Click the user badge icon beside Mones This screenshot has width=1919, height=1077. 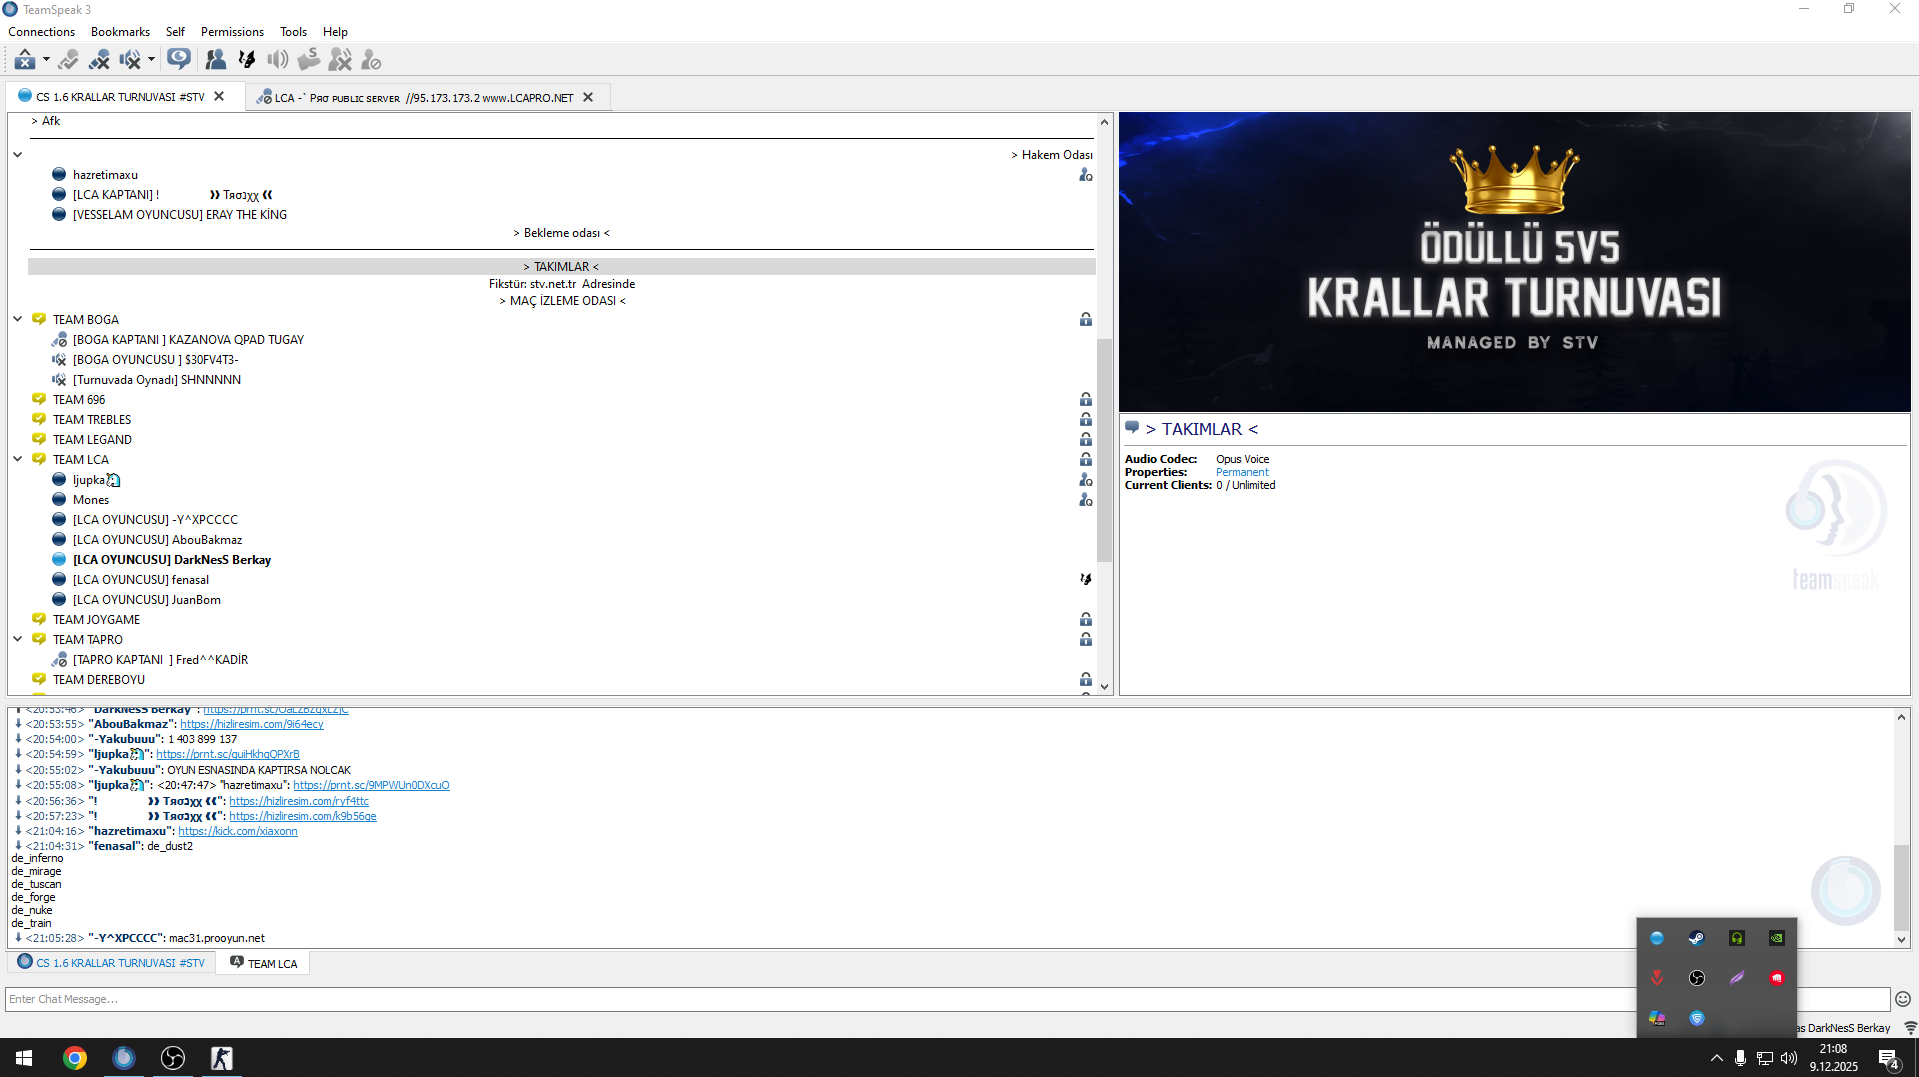click(x=1085, y=500)
